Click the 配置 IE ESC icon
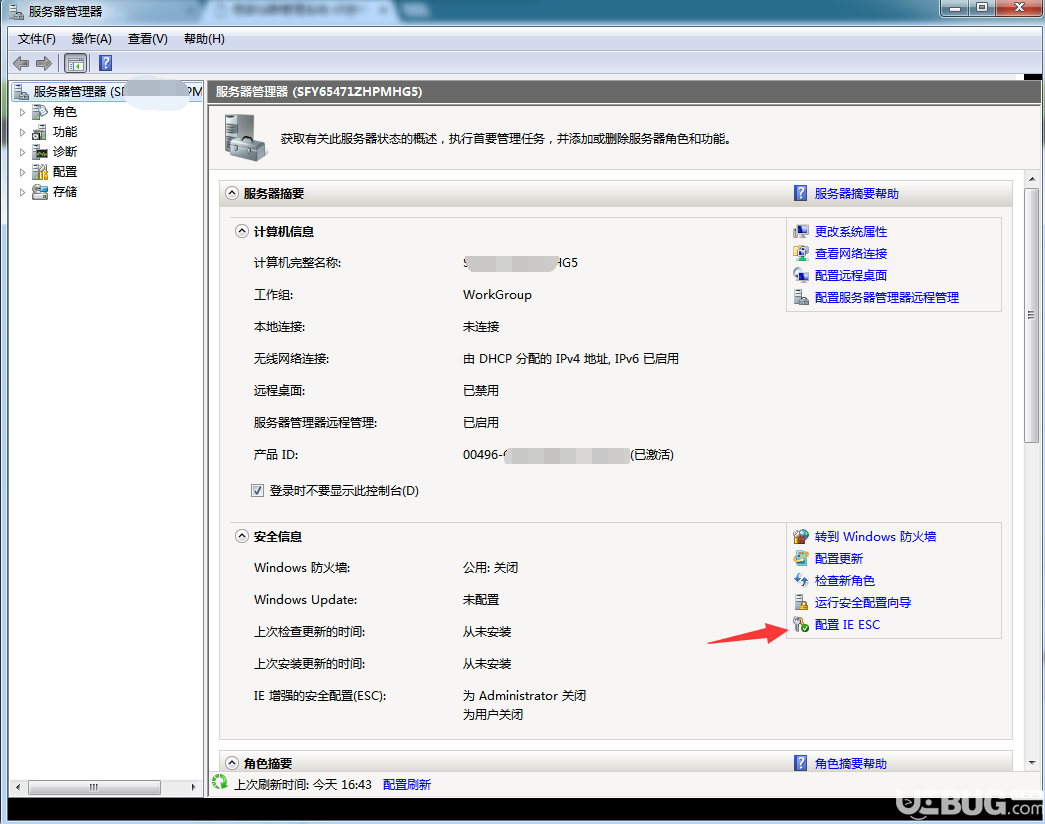The width and height of the screenshot is (1045, 824). point(800,625)
